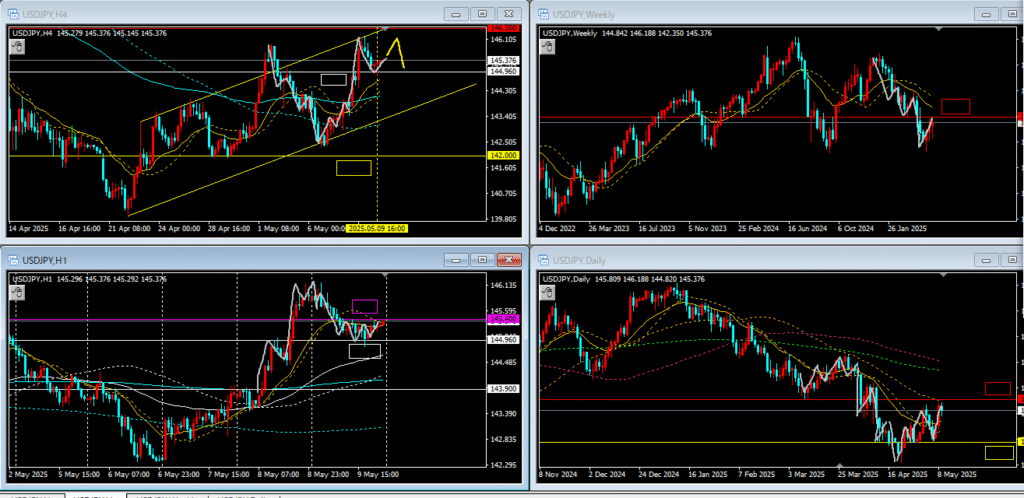The height and width of the screenshot is (498, 1024).
Task: Select the yellow rectangle object in Daily chart
Action: 999,453
